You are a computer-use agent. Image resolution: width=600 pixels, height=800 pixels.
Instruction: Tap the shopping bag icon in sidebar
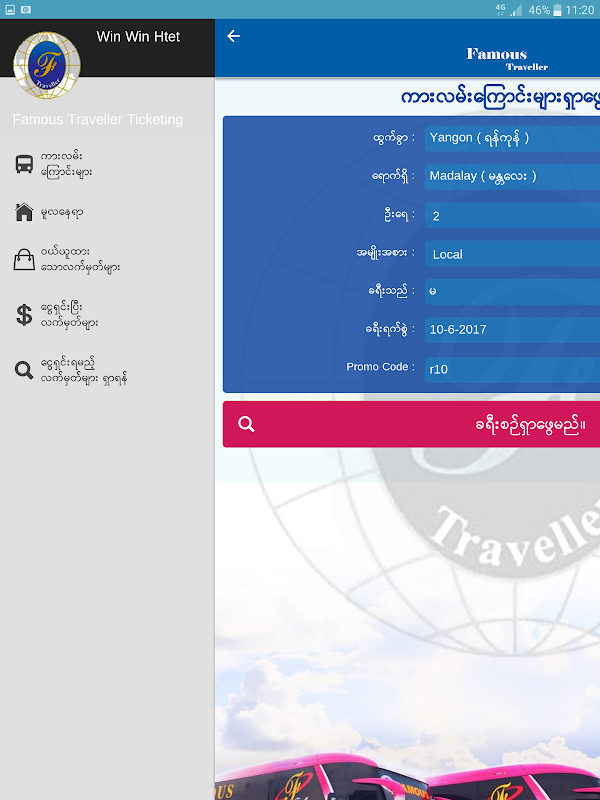point(24,259)
